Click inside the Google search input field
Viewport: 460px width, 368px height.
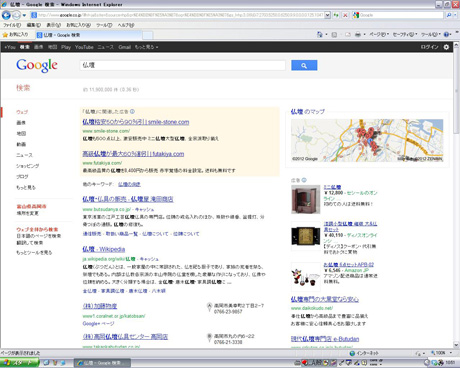183,65
